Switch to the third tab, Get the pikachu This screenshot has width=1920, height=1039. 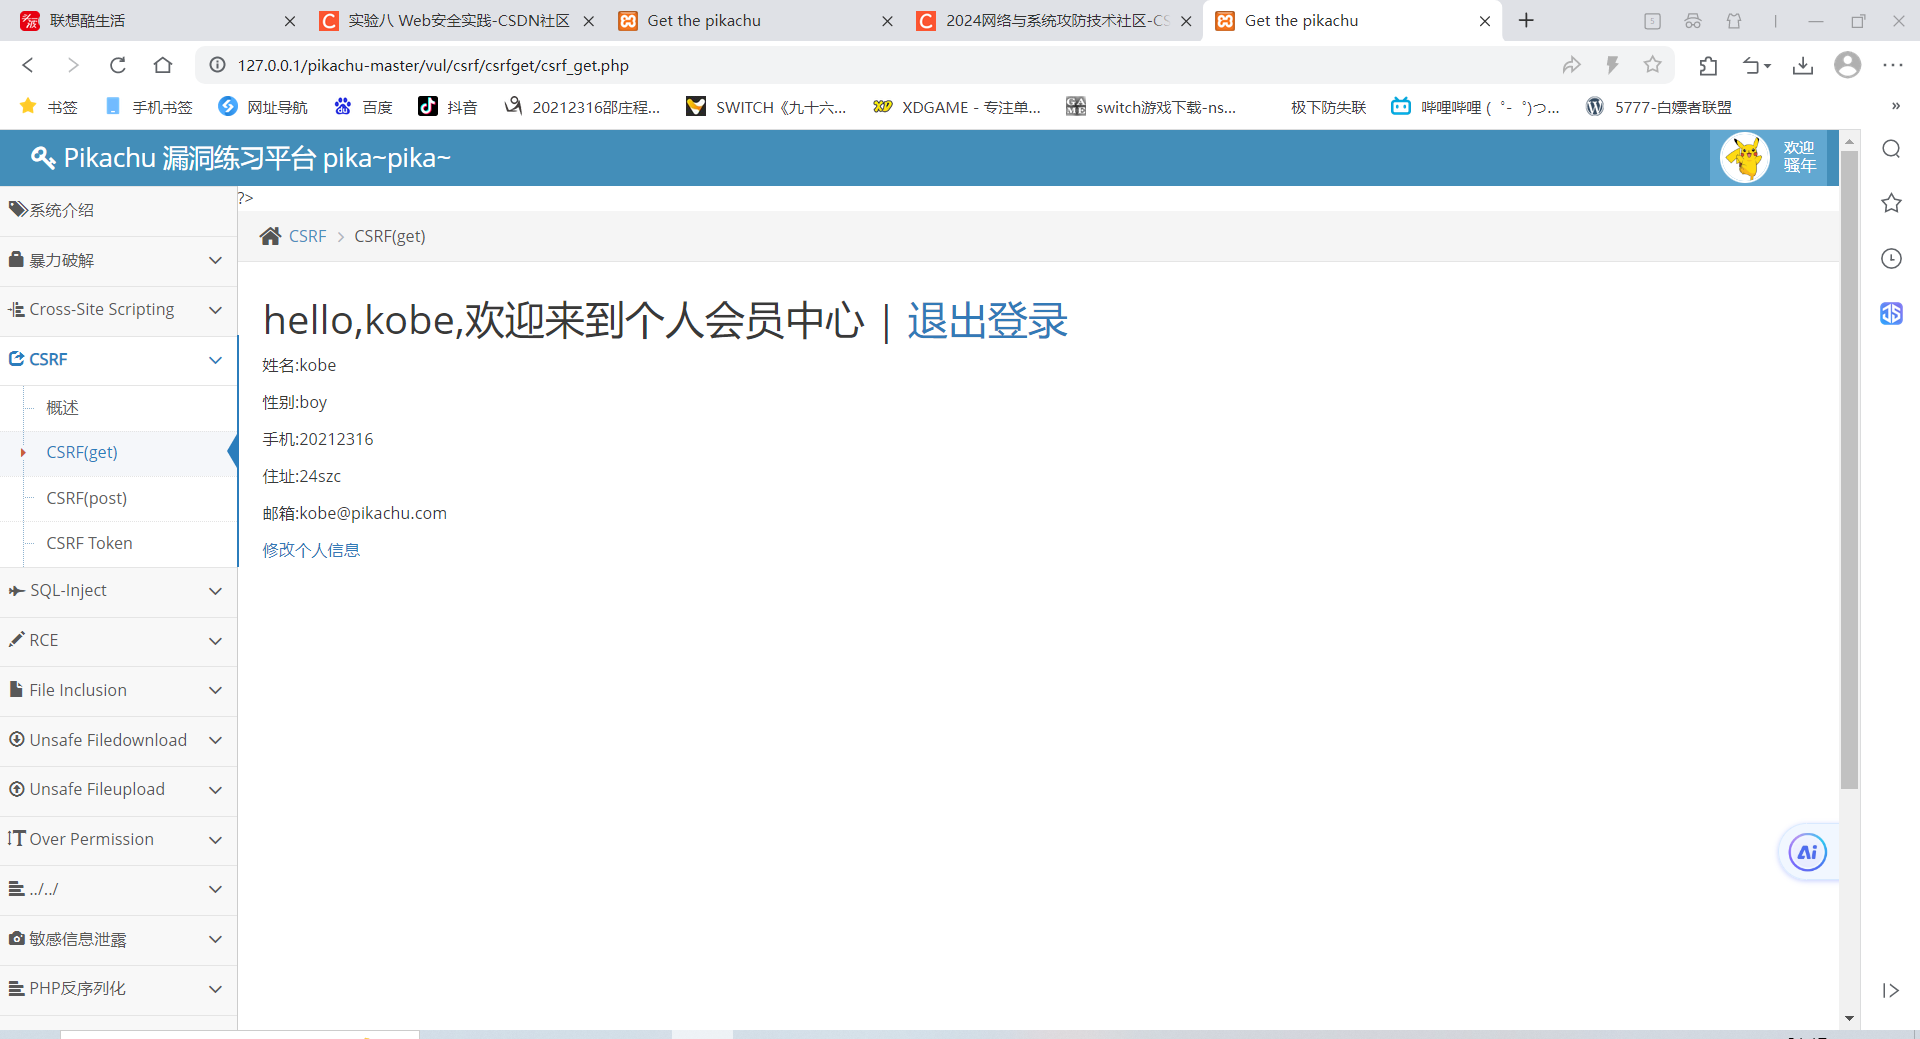755,20
